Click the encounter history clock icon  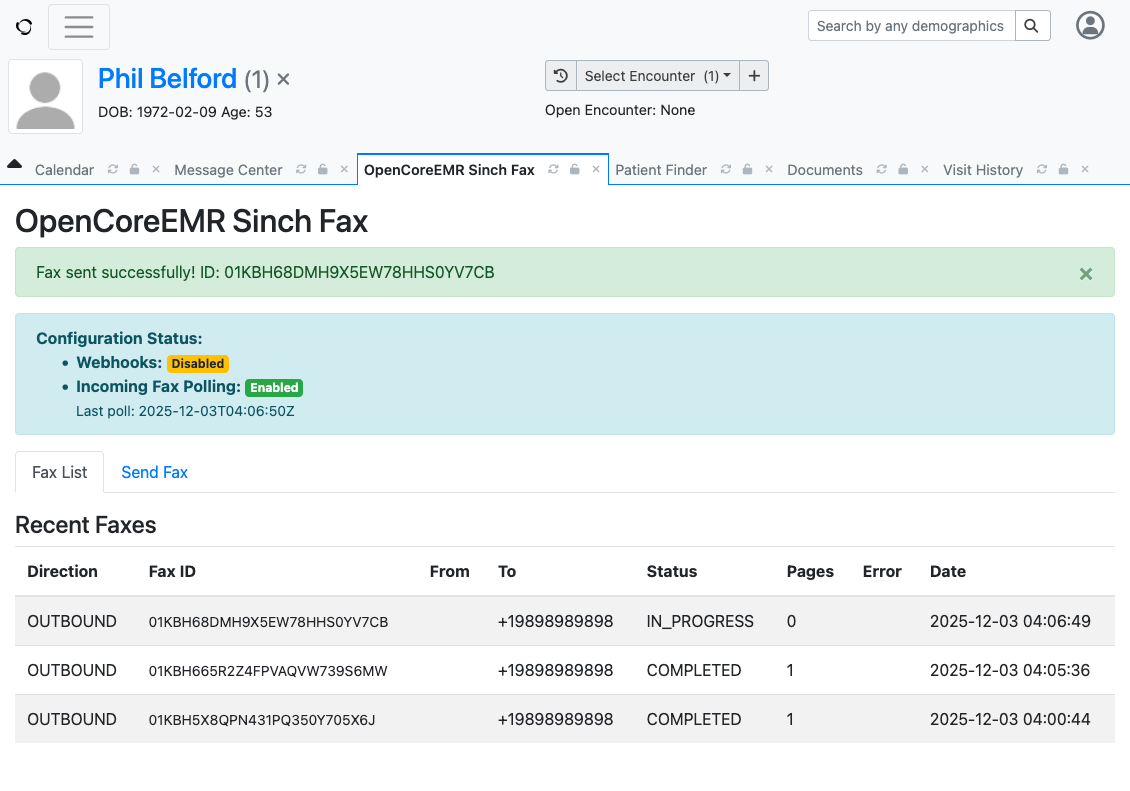[x=561, y=76]
